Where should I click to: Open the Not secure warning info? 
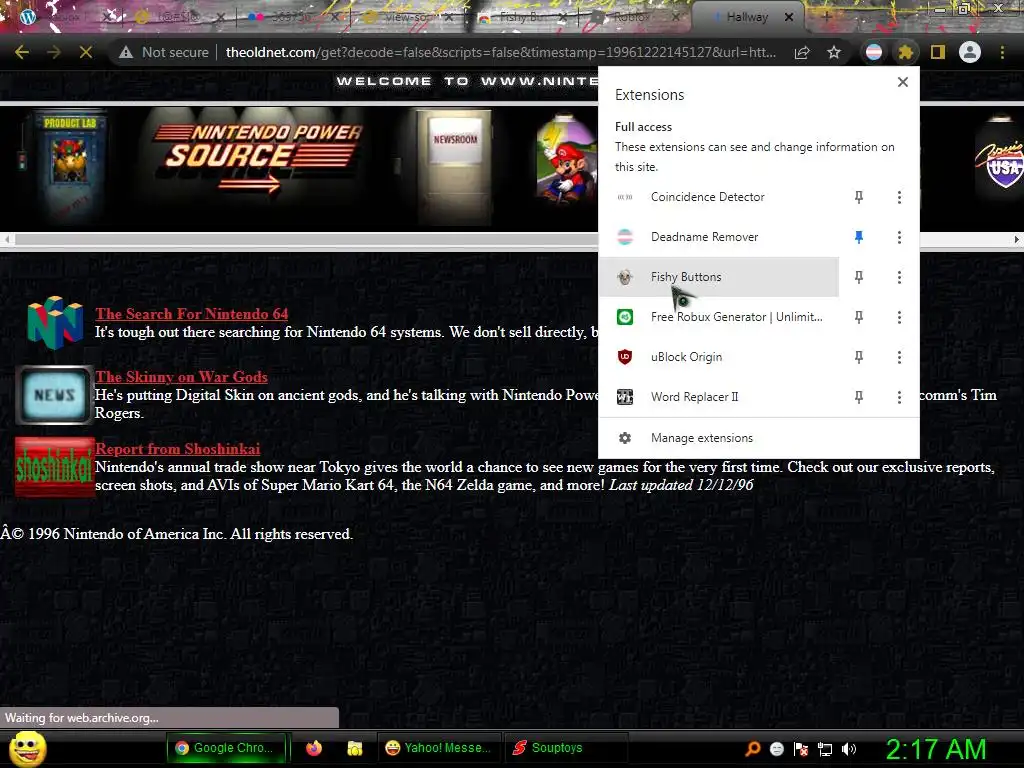(163, 52)
